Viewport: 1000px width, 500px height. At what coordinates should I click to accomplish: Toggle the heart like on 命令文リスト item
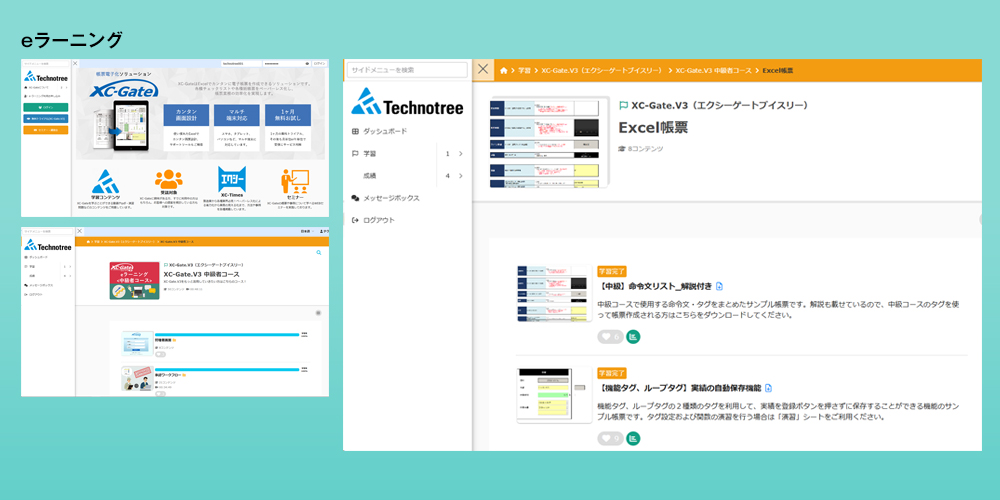click(x=610, y=337)
